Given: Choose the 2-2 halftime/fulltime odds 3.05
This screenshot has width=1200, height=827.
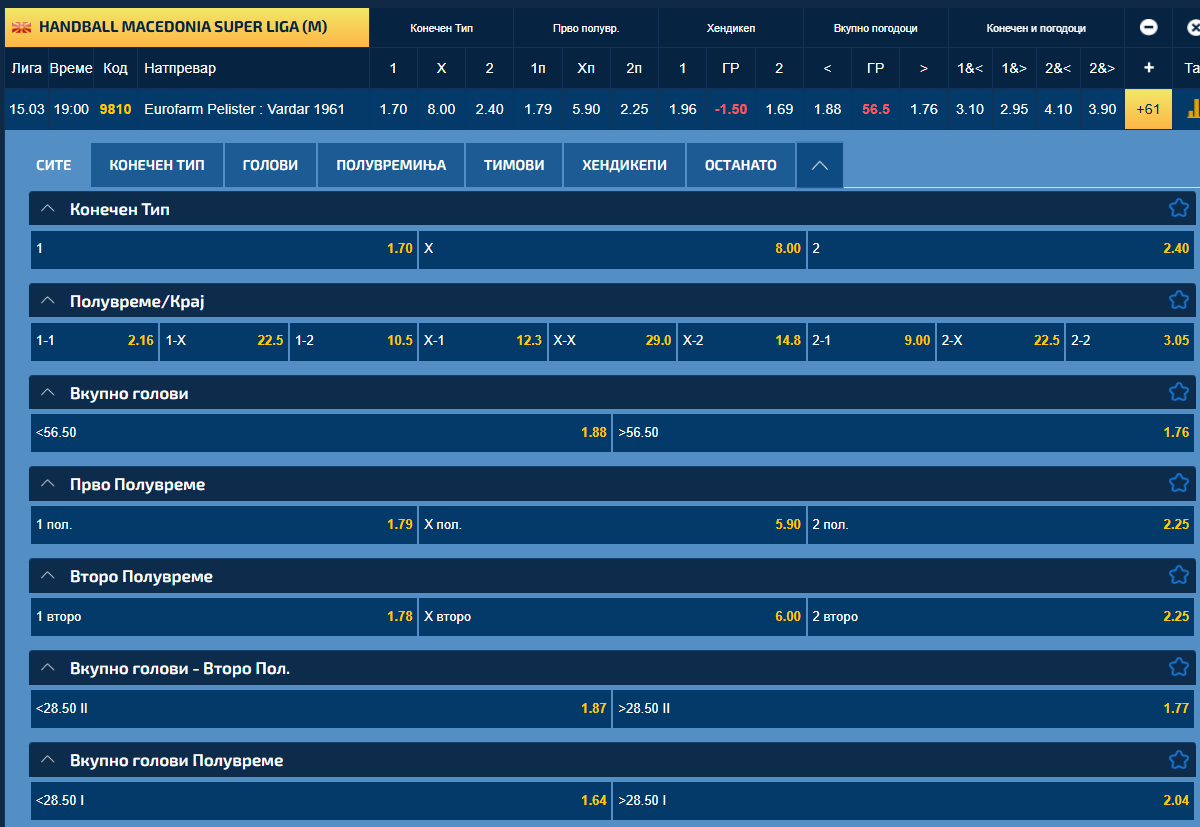Looking at the screenshot, I should pos(1129,340).
